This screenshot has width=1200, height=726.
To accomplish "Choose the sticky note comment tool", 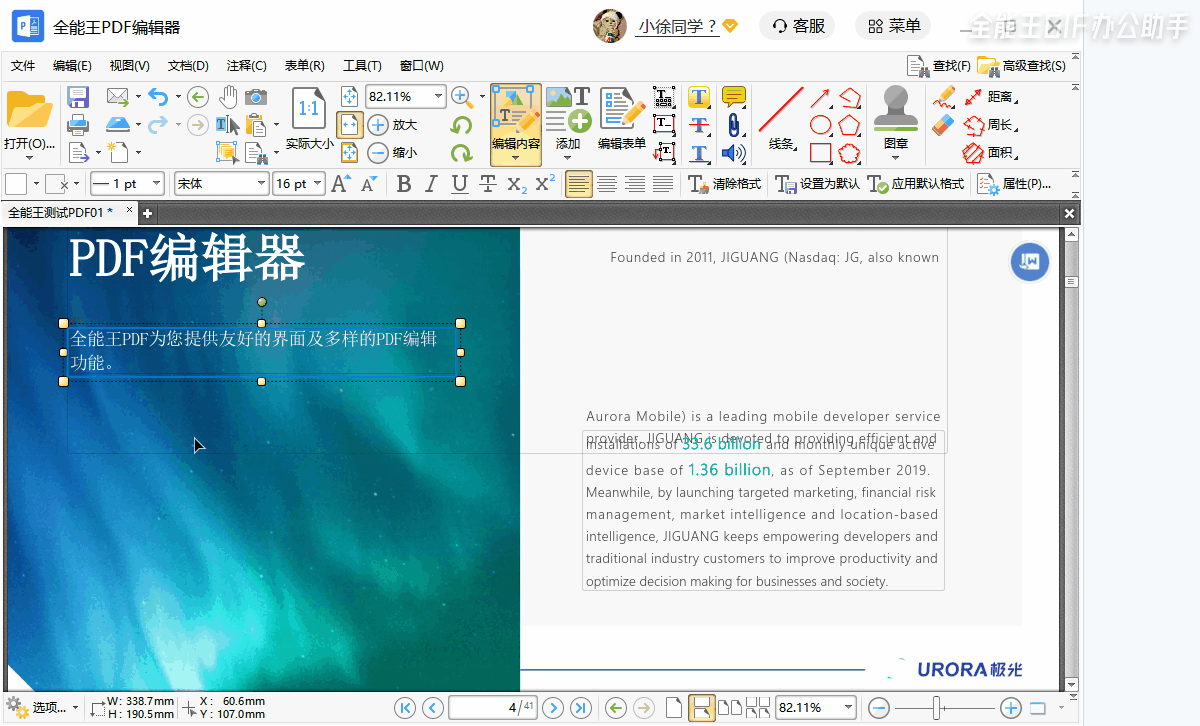I will tap(733, 97).
